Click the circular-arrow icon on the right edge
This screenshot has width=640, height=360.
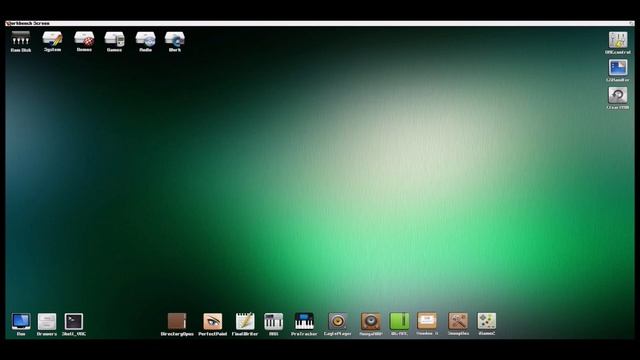pyautogui.click(x=618, y=95)
